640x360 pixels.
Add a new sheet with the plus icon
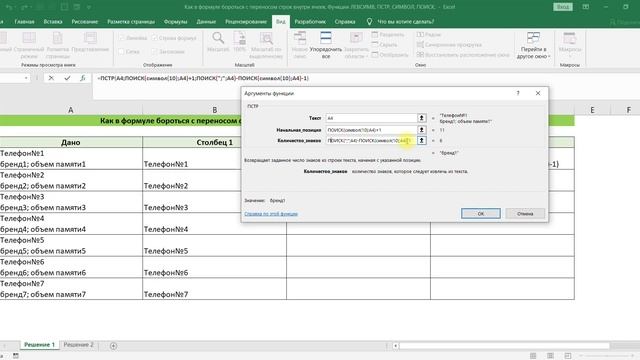point(113,346)
